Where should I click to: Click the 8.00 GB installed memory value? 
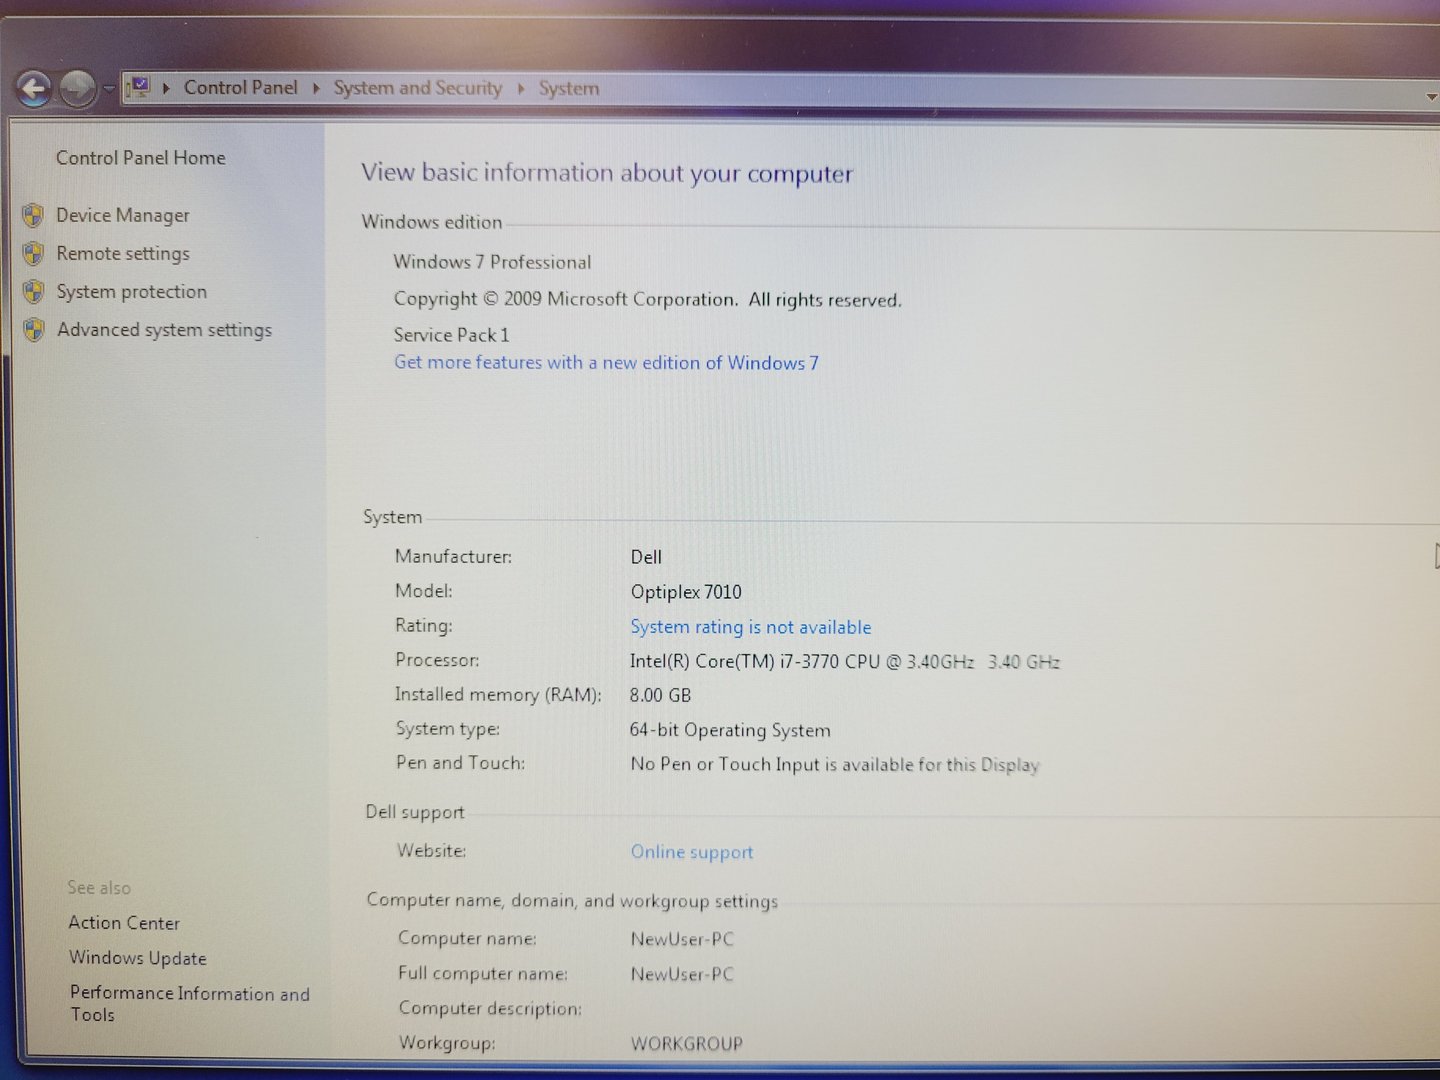pos(660,695)
